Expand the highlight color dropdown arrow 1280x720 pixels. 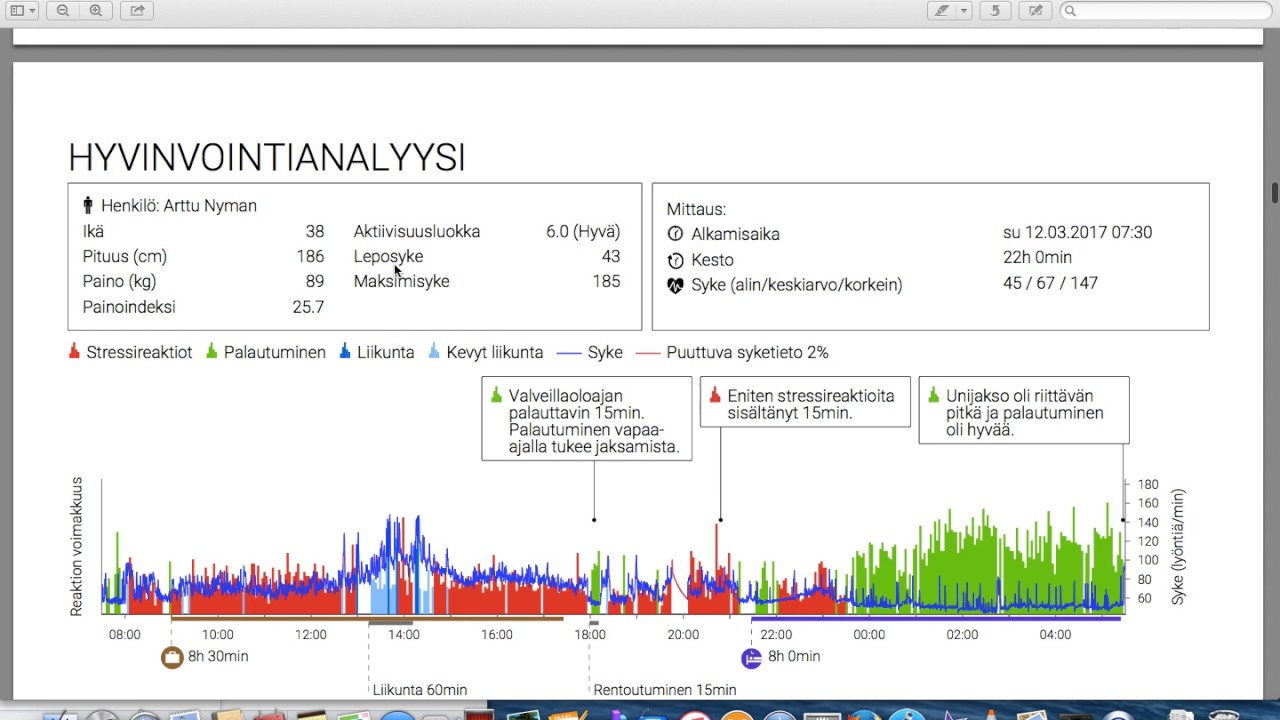tap(964, 11)
